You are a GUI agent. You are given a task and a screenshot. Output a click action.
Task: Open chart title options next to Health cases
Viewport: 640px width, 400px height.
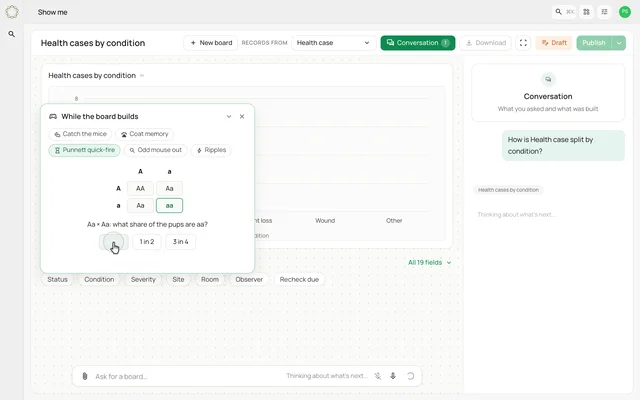point(142,76)
